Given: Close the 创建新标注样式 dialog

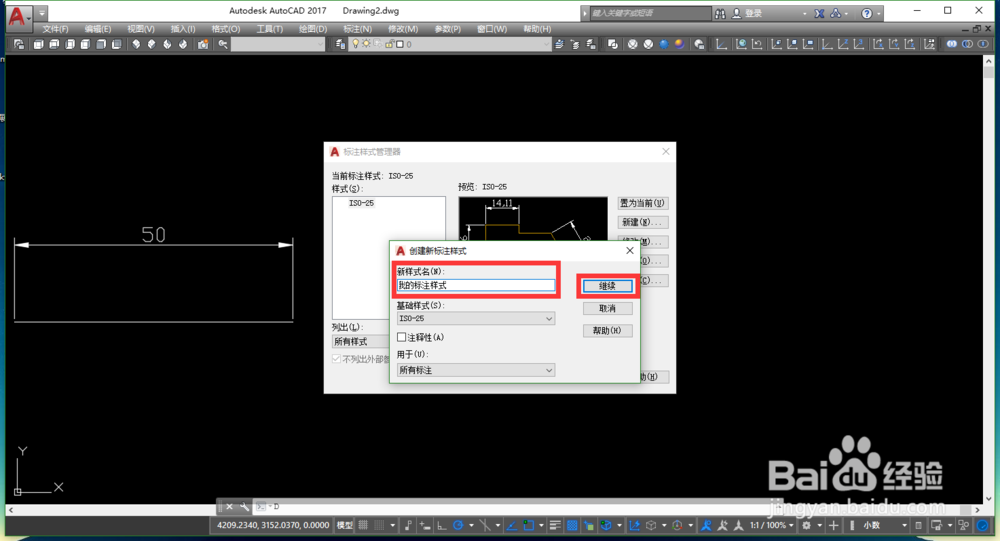Looking at the screenshot, I should point(629,251).
